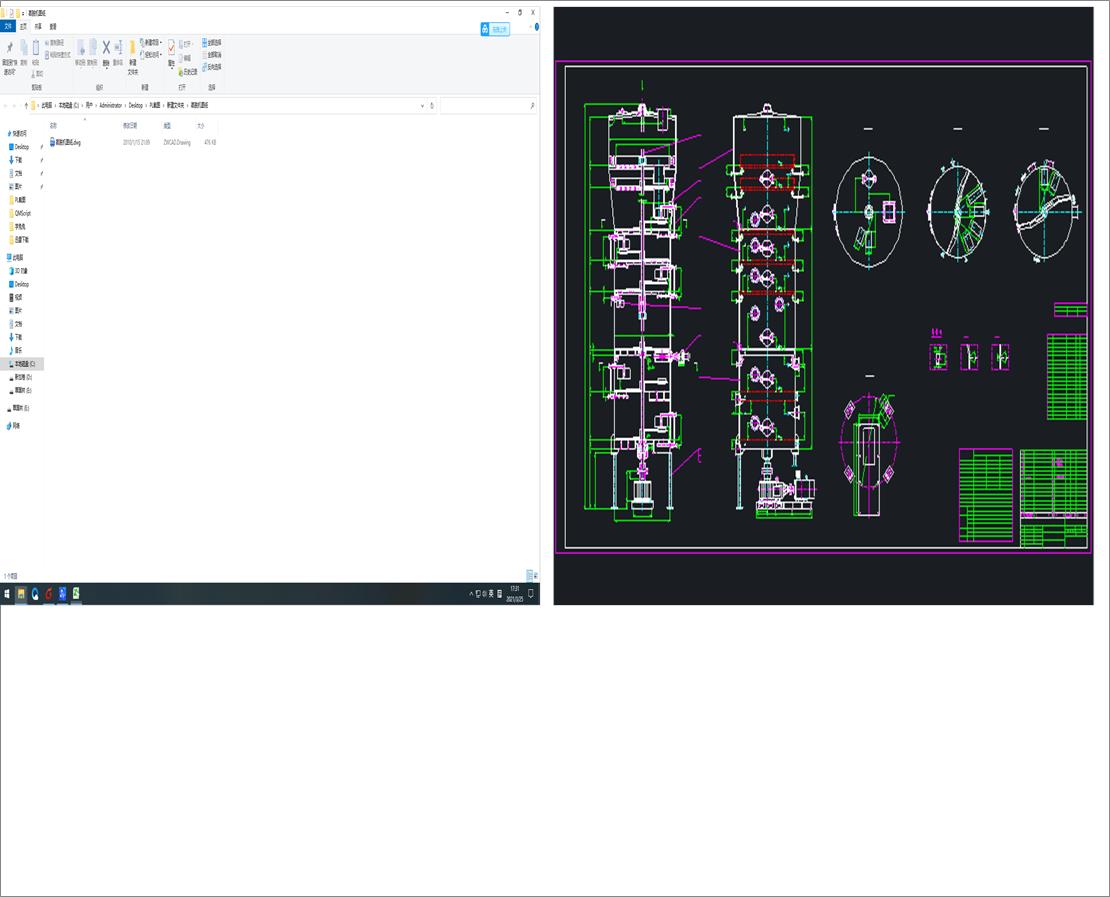
Task: Switch to large icons view in status bar
Action: [536, 576]
